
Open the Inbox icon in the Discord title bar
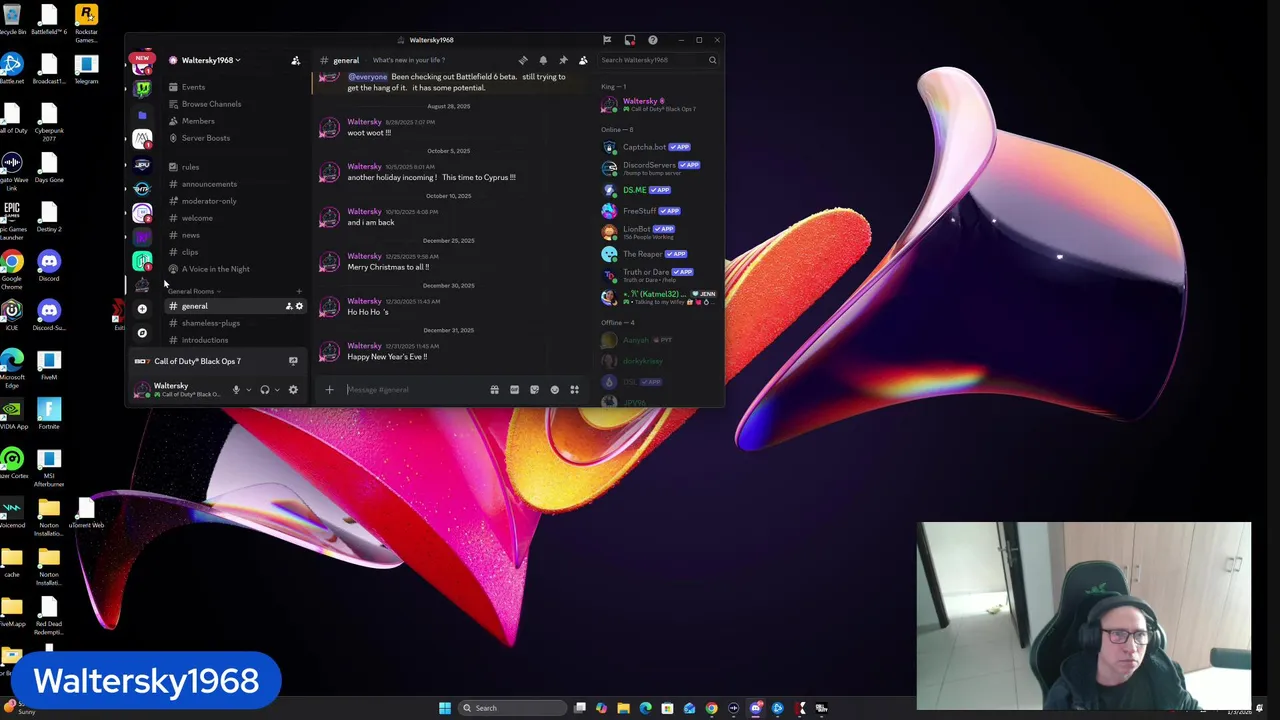pyautogui.click(x=630, y=40)
